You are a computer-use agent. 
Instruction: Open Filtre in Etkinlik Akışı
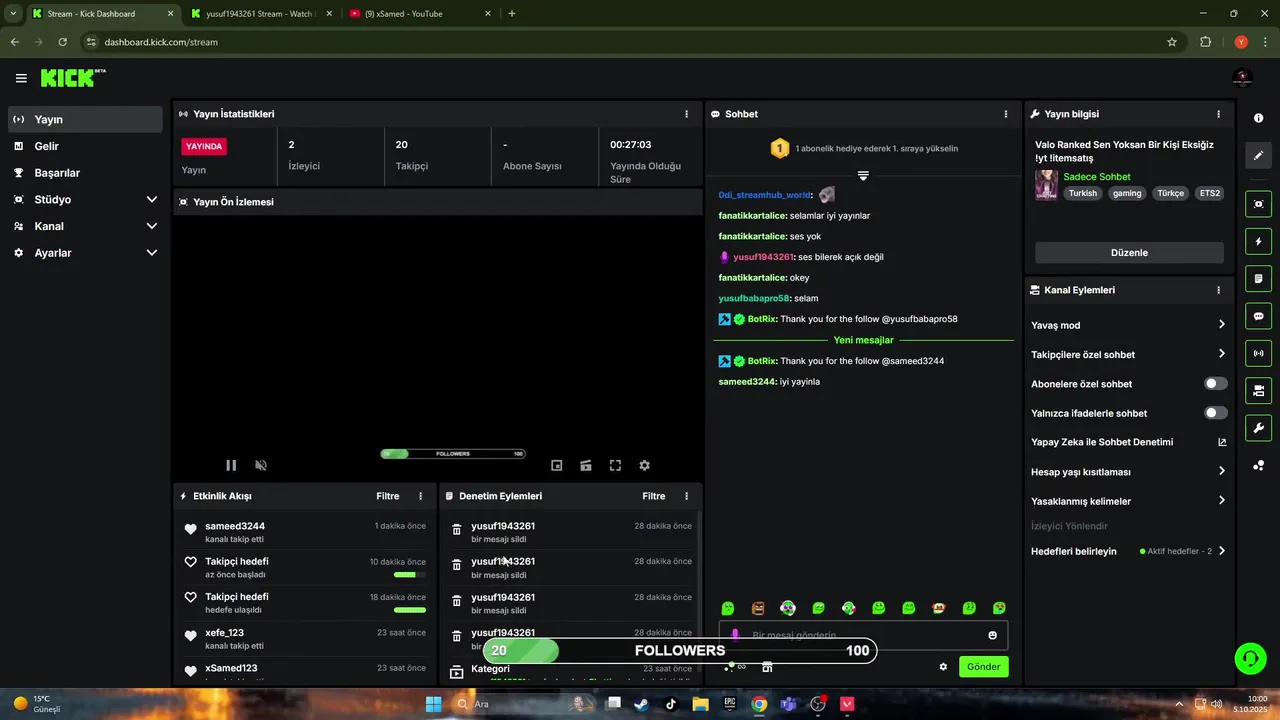387,496
